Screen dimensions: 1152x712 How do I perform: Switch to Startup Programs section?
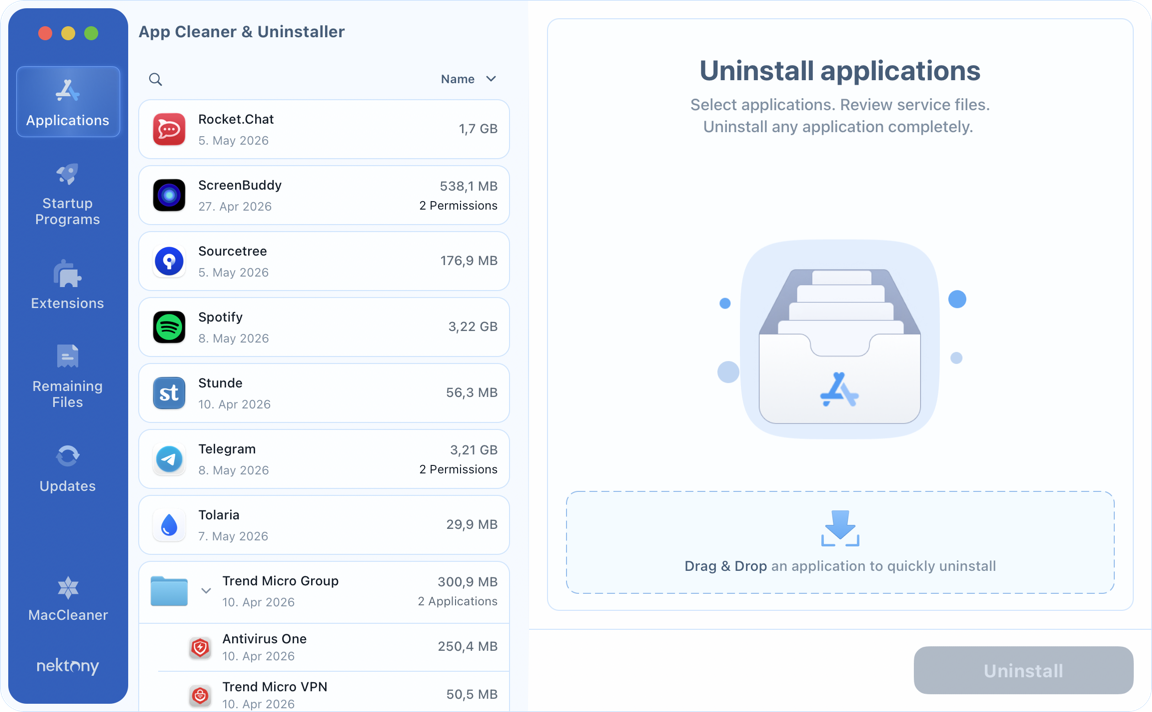(68, 195)
